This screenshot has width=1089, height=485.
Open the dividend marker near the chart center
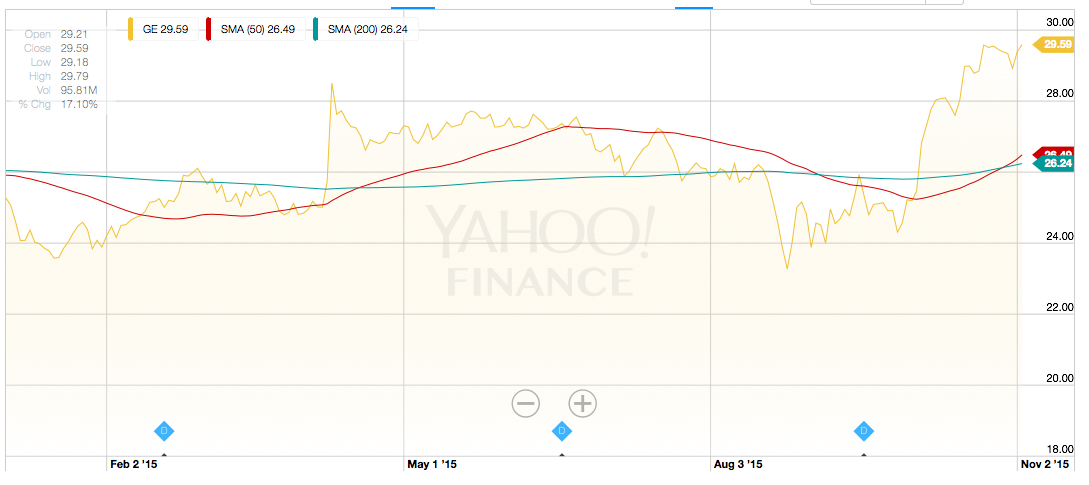point(562,431)
